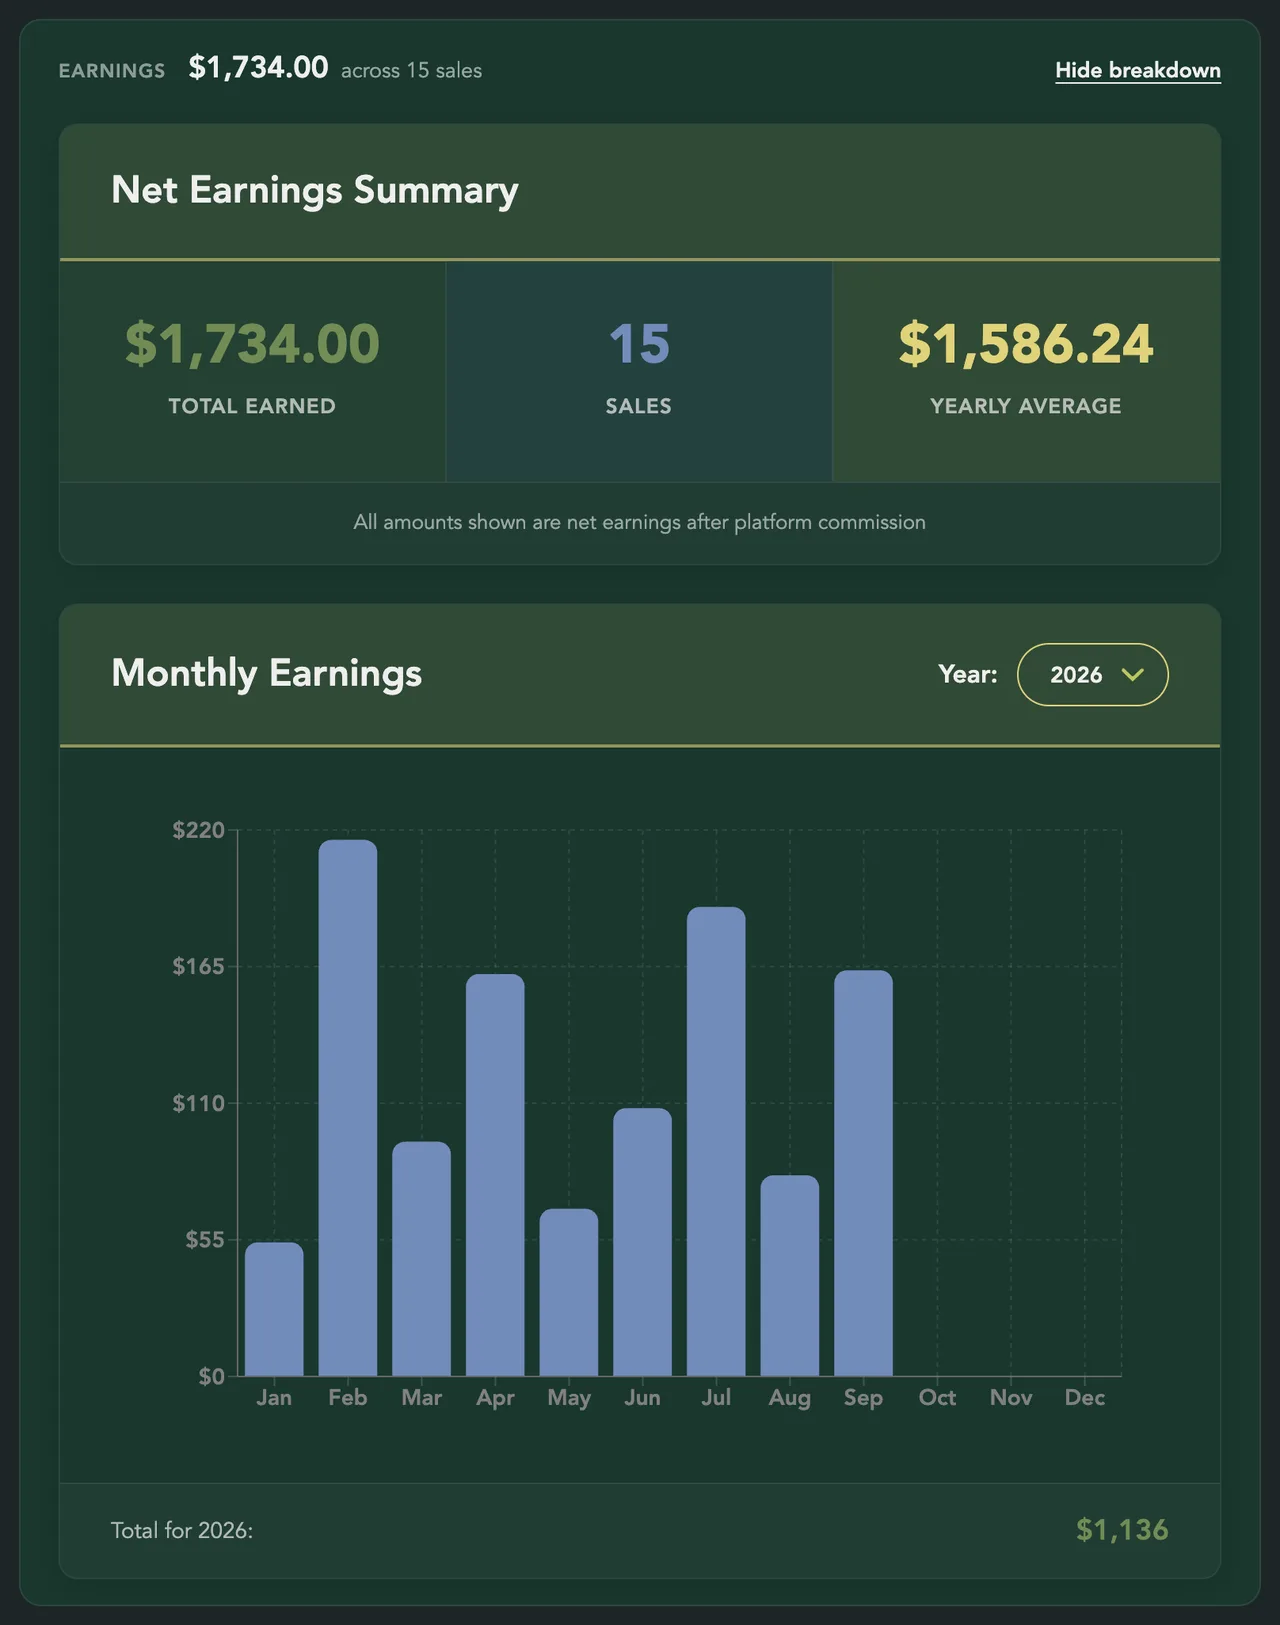Click the Monthly Earnings heading
Screen dimensions: 1280x1625
tap(267, 673)
